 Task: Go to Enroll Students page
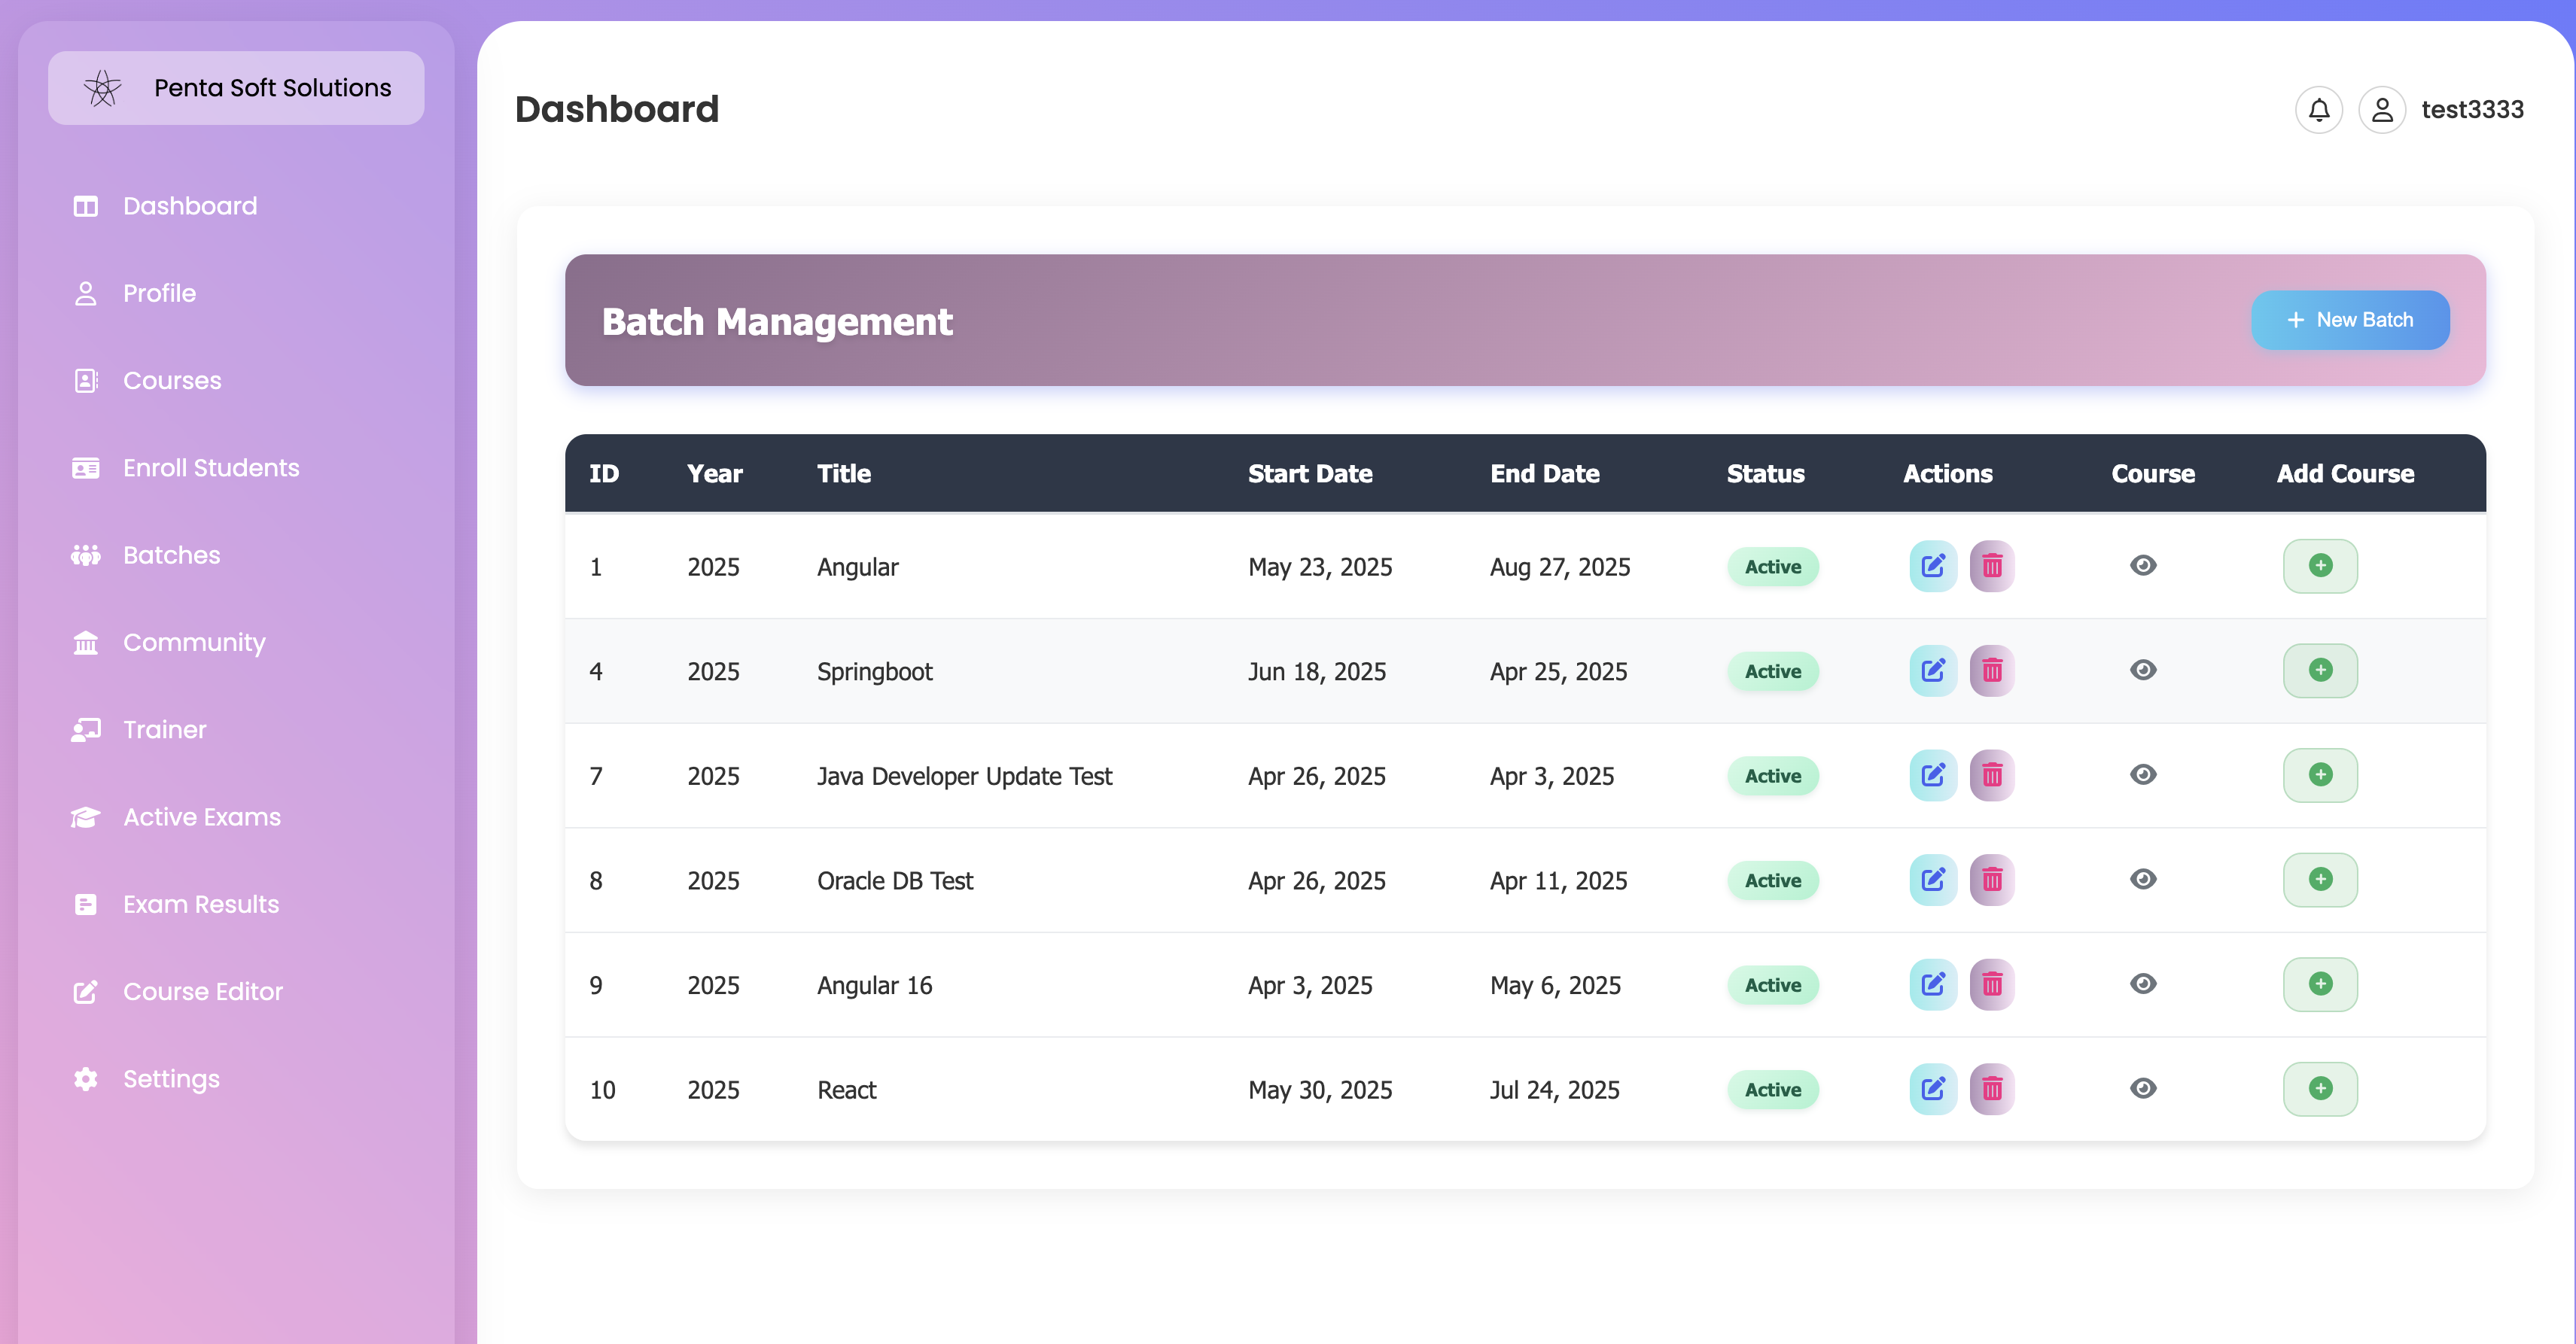click(x=210, y=468)
